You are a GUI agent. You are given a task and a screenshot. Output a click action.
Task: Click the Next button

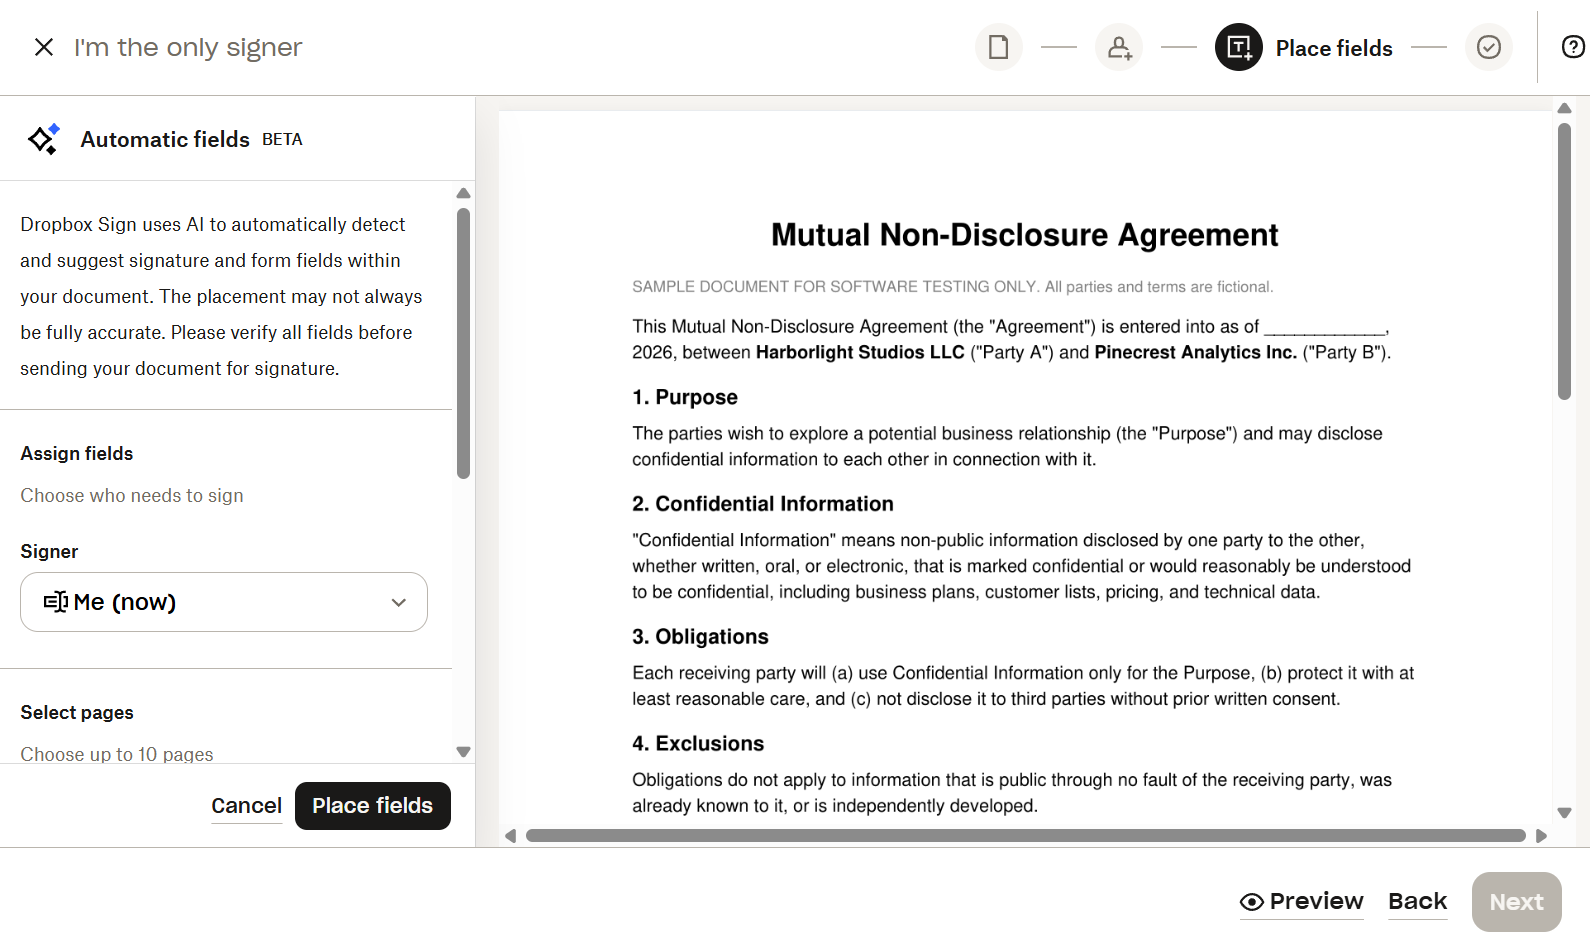point(1517,902)
